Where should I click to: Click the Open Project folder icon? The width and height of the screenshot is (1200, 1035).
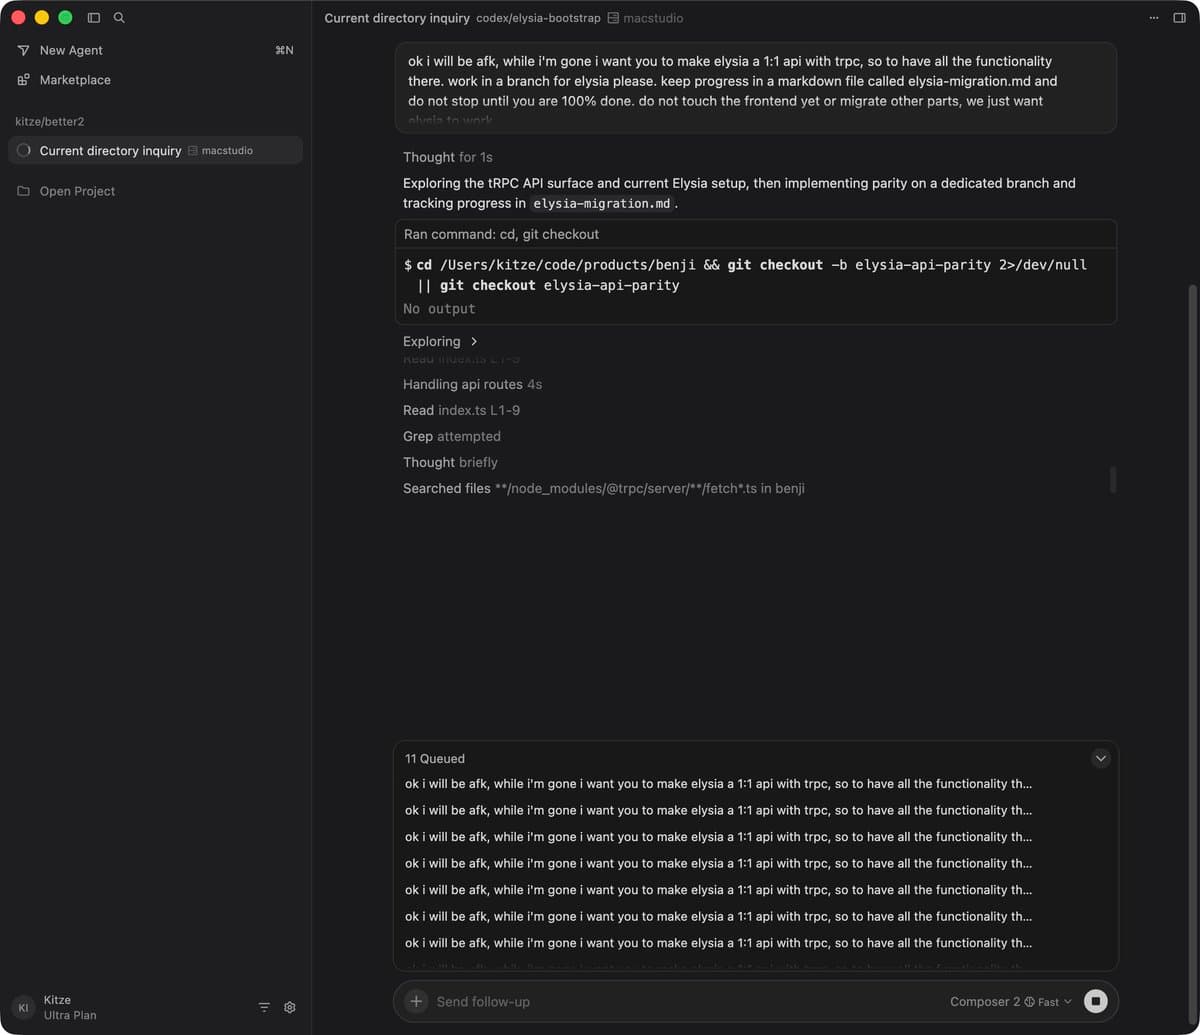click(22, 191)
